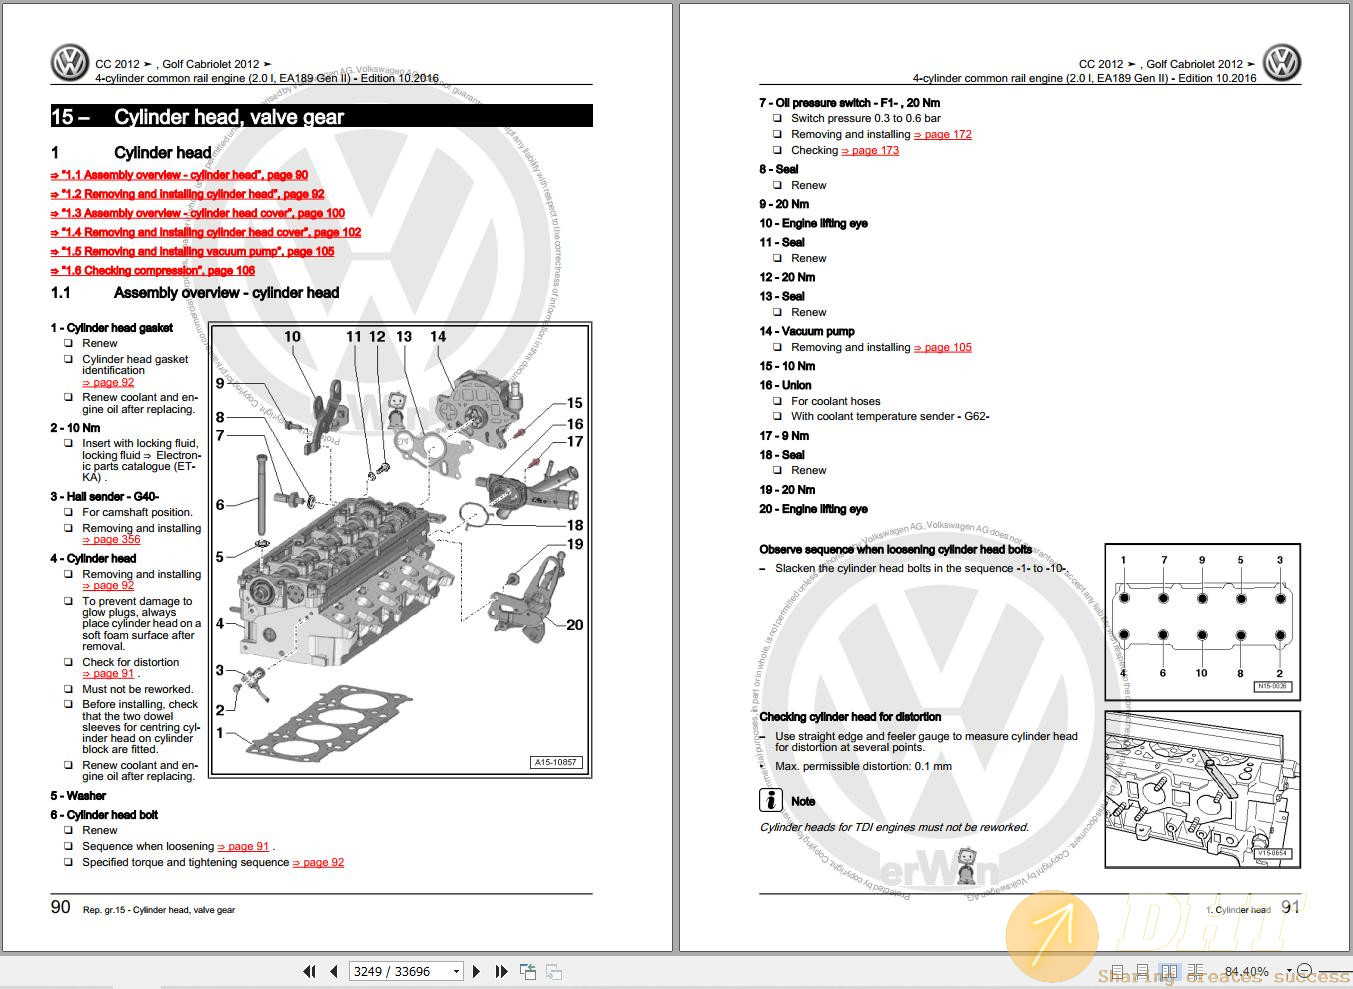
Task: Follow page 92 link under cylinder head removing
Action: [x=108, y=585]
